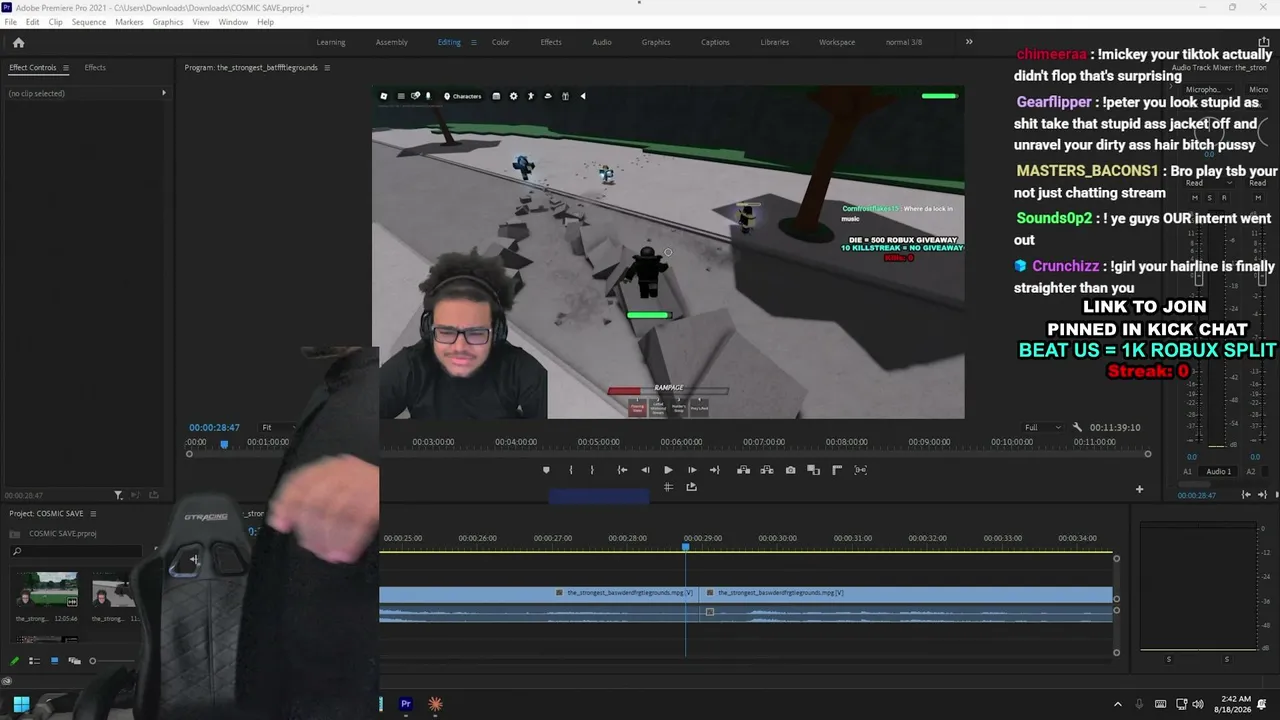Select playback resolution Full dropdown
Viewport: 1280px width, 720px height.
point(1043,427)
